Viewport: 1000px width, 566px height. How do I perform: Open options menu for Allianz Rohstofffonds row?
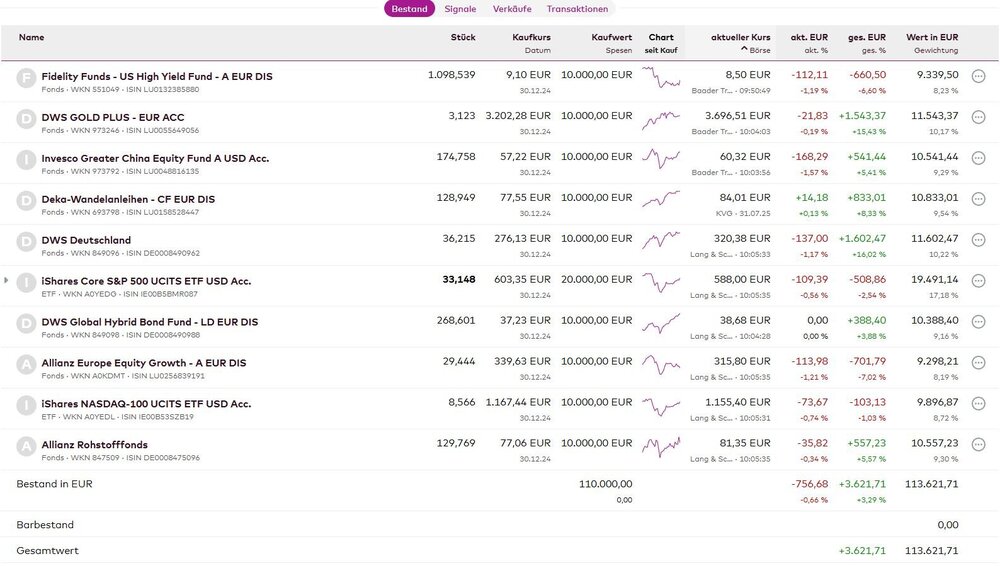click(x=978, y=445)
